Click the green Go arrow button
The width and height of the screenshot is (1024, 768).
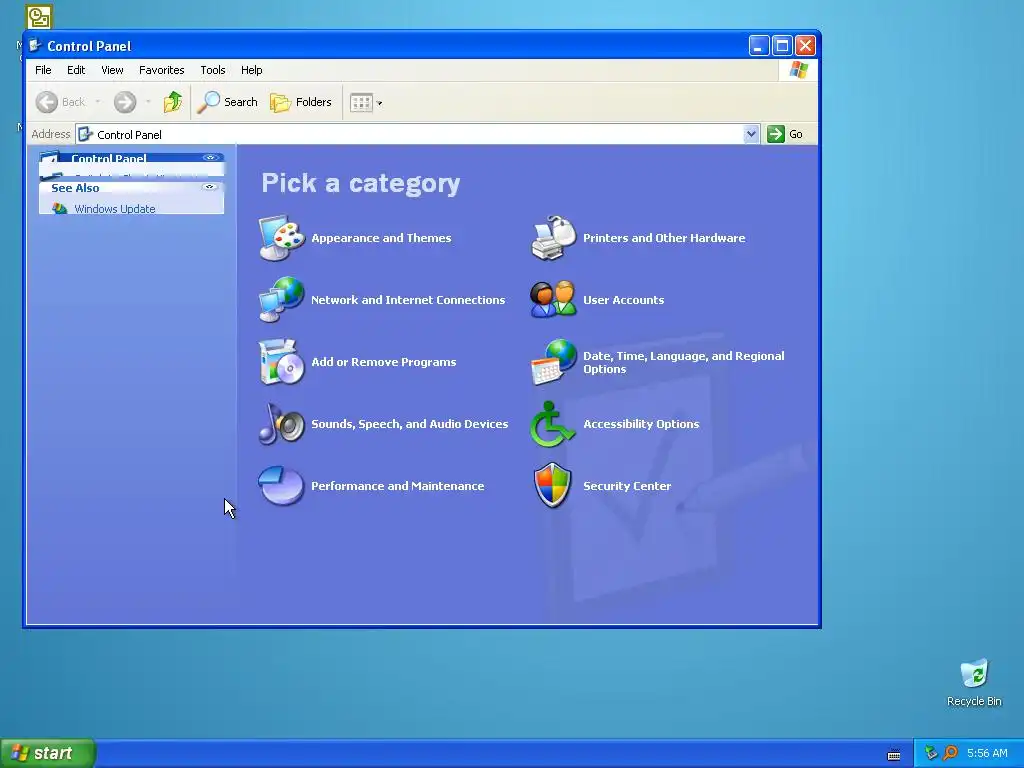point(775,134)
